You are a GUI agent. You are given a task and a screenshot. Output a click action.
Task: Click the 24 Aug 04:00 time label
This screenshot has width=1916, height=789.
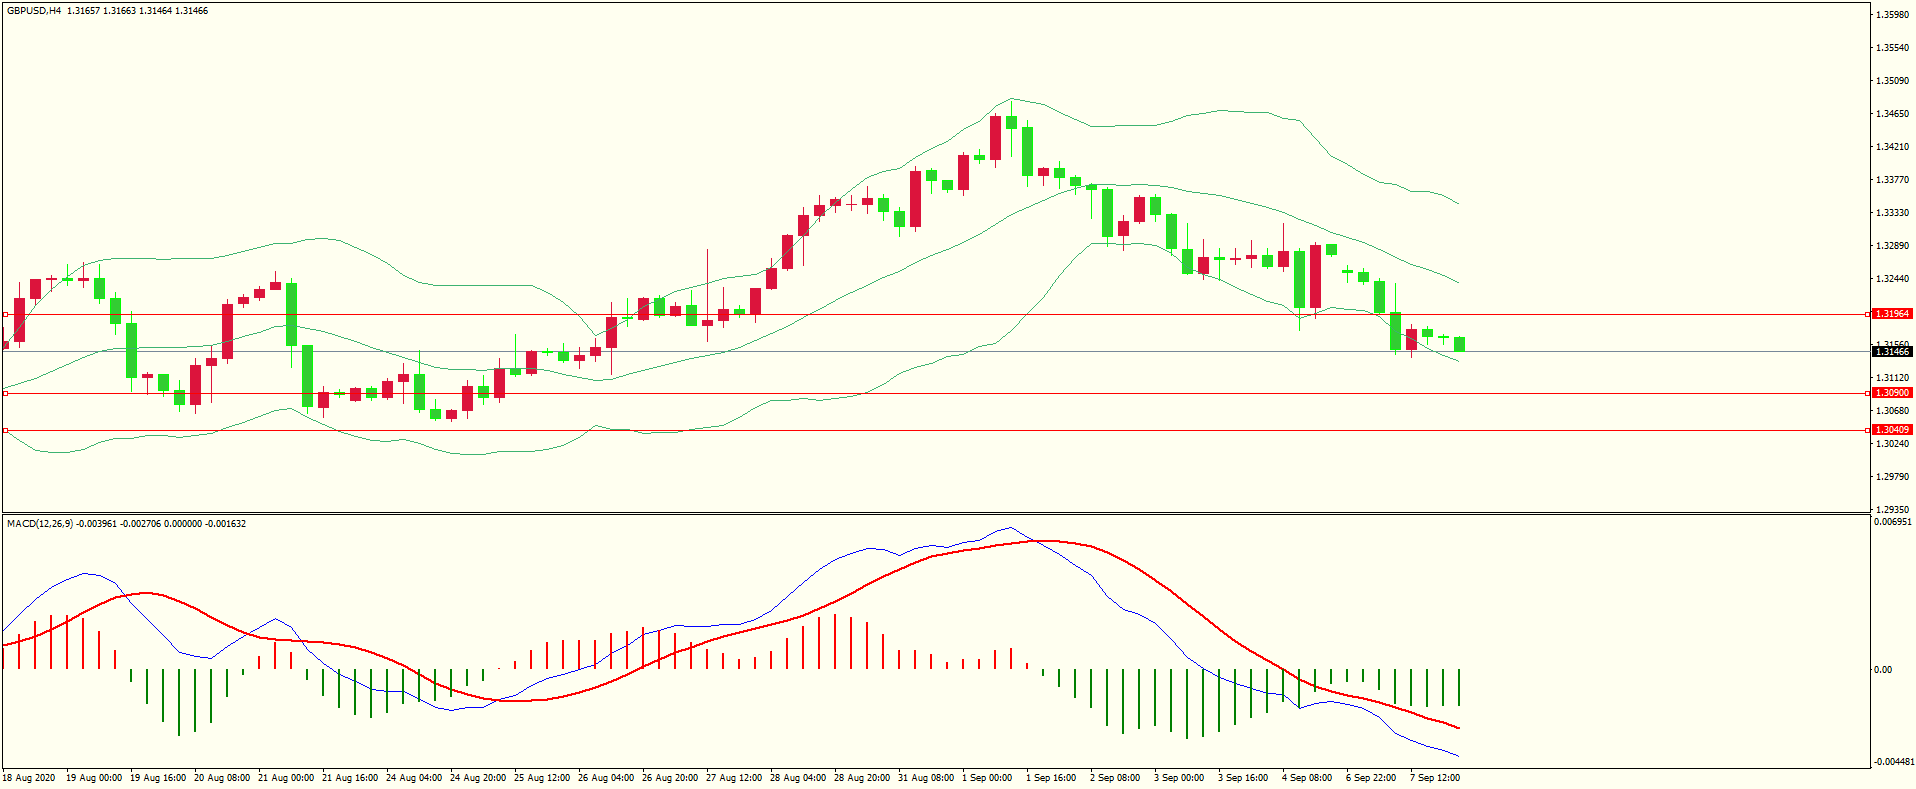coord(414,778)
